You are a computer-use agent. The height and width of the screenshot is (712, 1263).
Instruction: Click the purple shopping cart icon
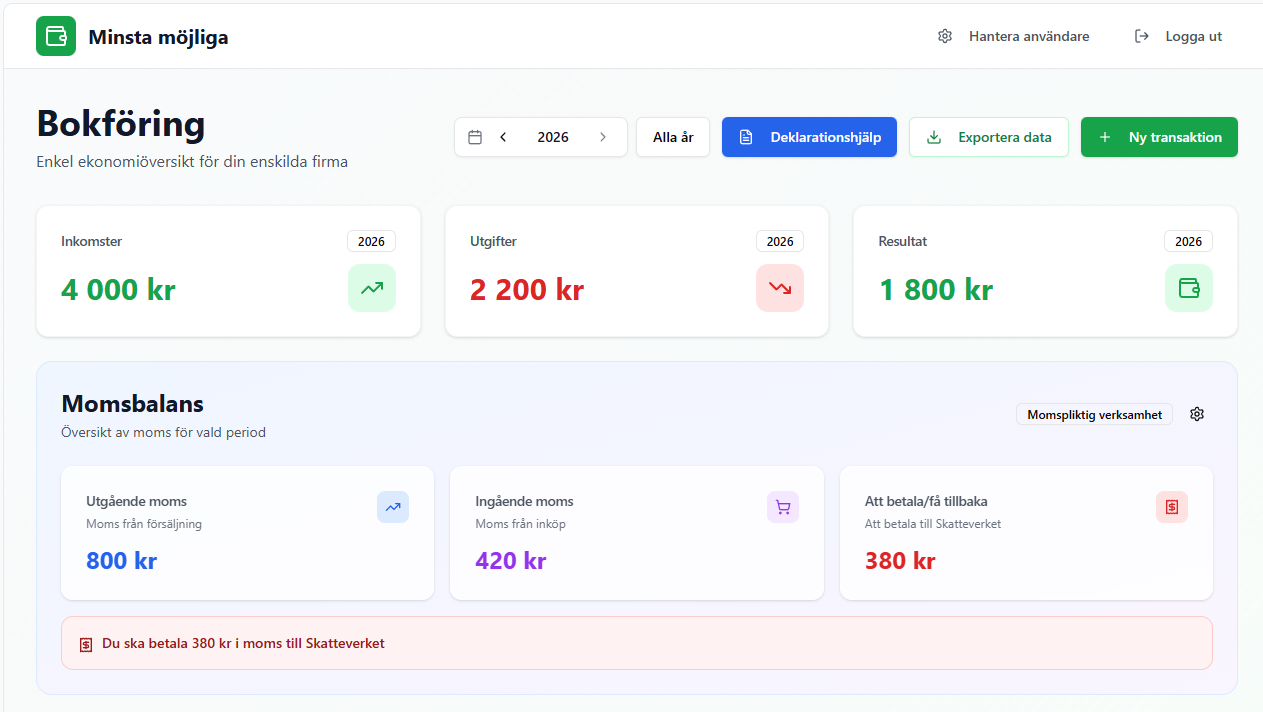pyautogui.click(x=783, y=507)
